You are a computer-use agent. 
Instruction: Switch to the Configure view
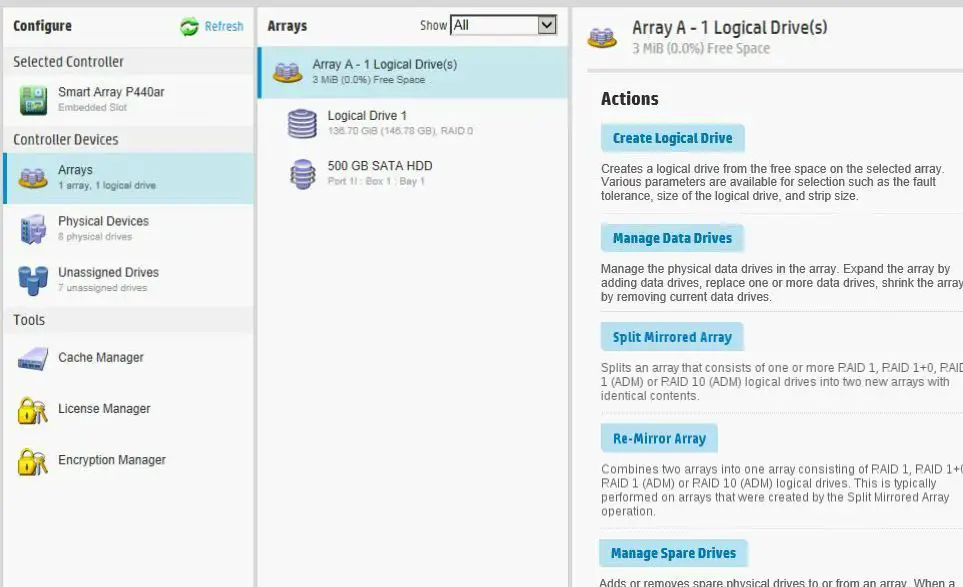(42, 26)
